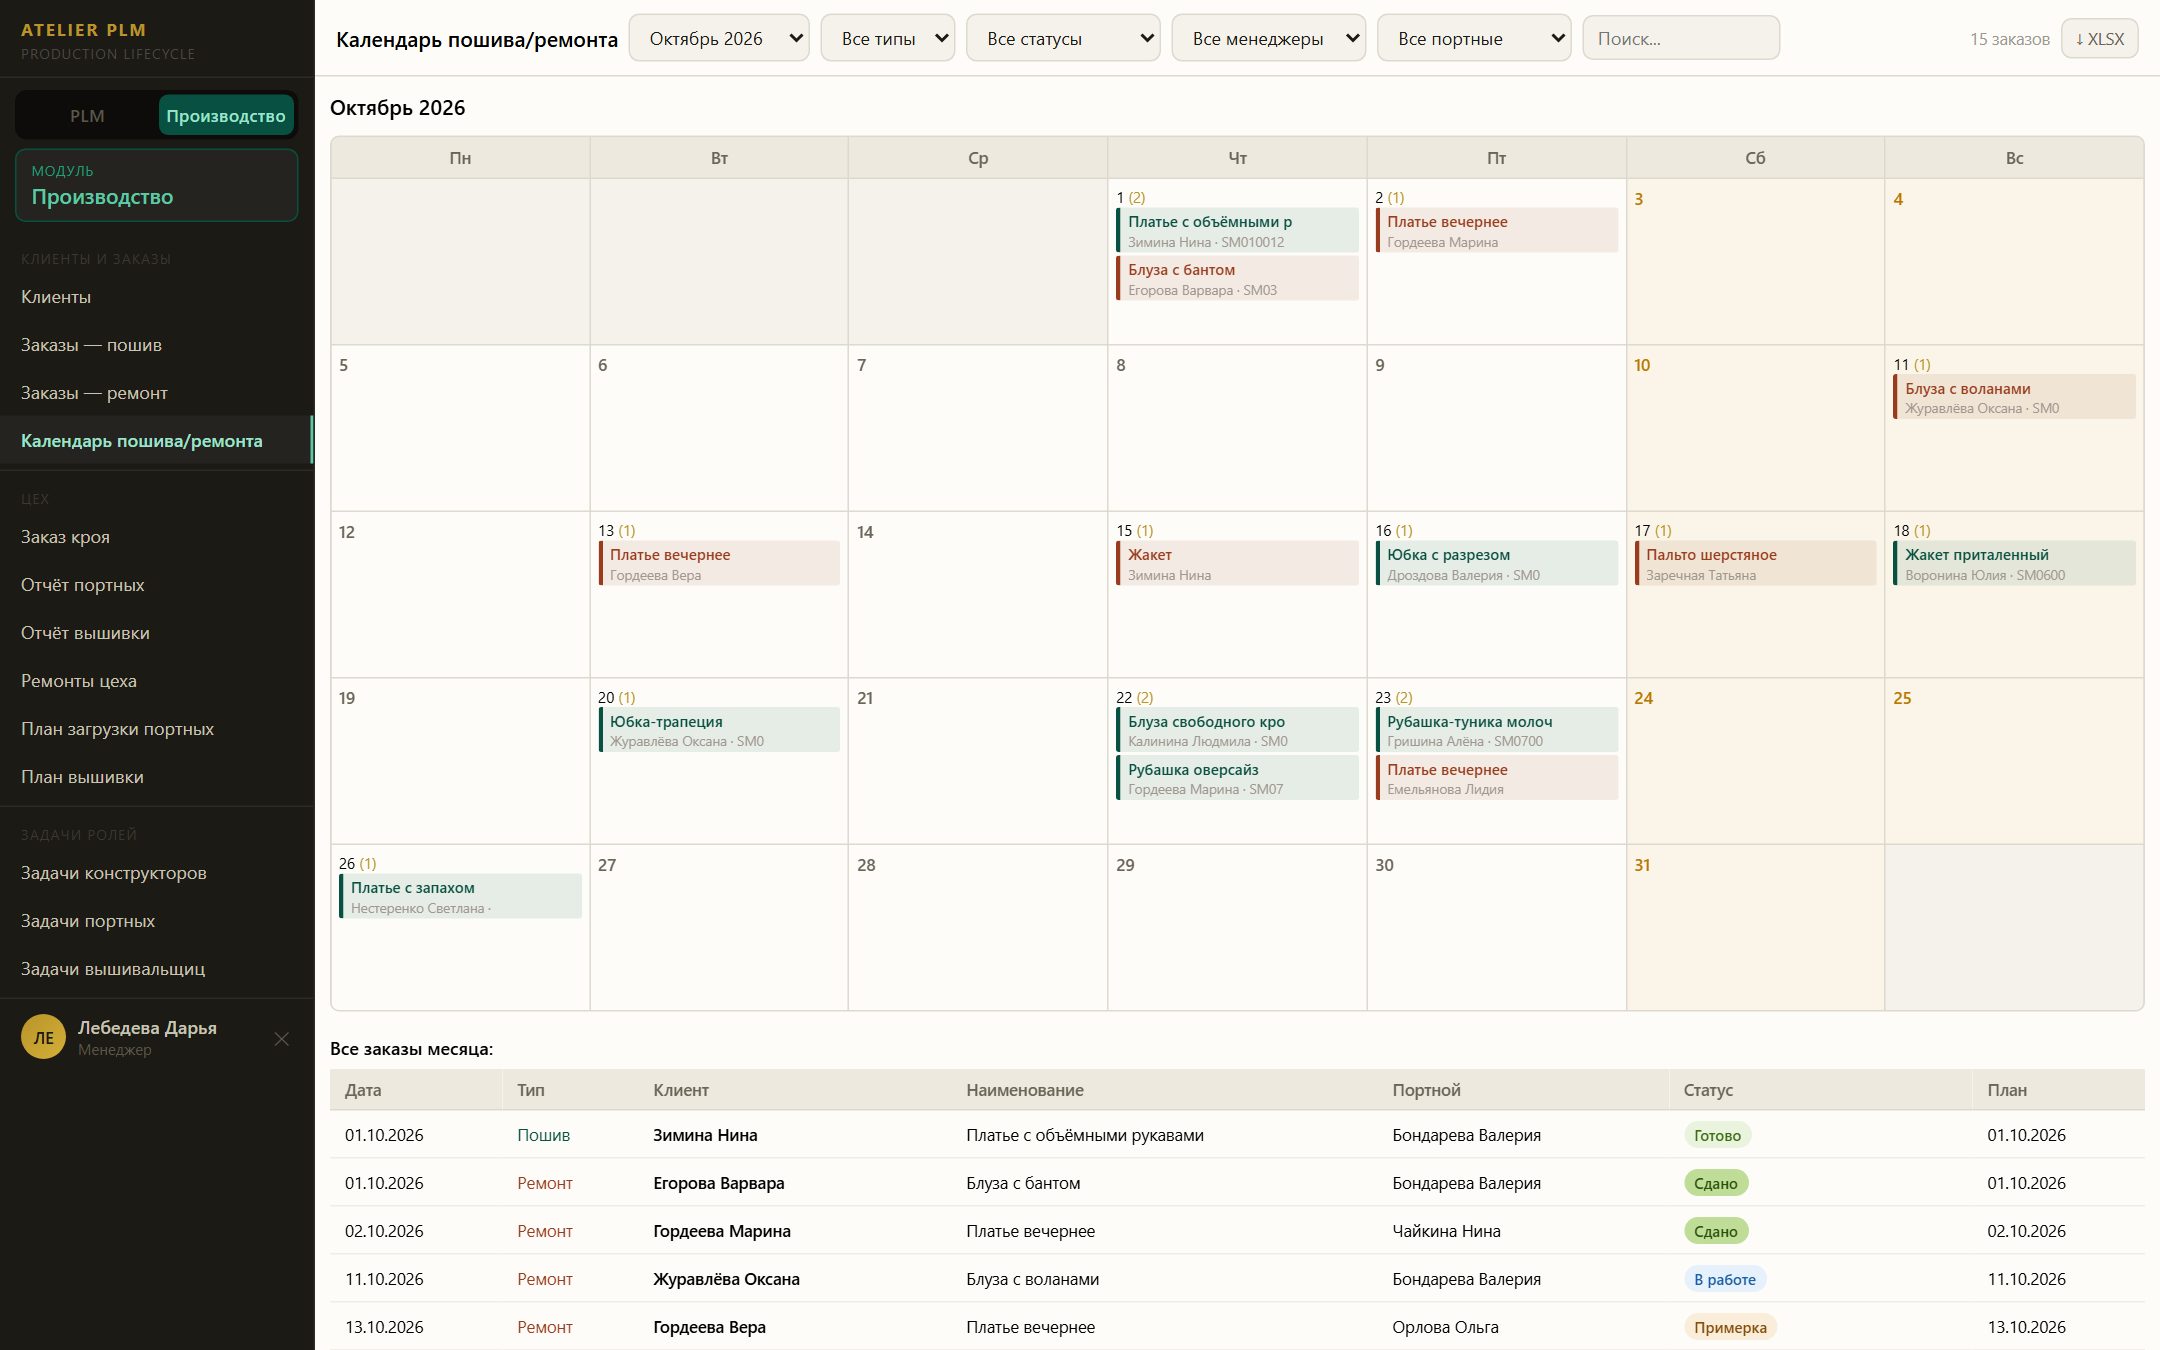This screenshot has height=1350, width=2160.
Task: Click the Статус column header
Action: 1708,1090
